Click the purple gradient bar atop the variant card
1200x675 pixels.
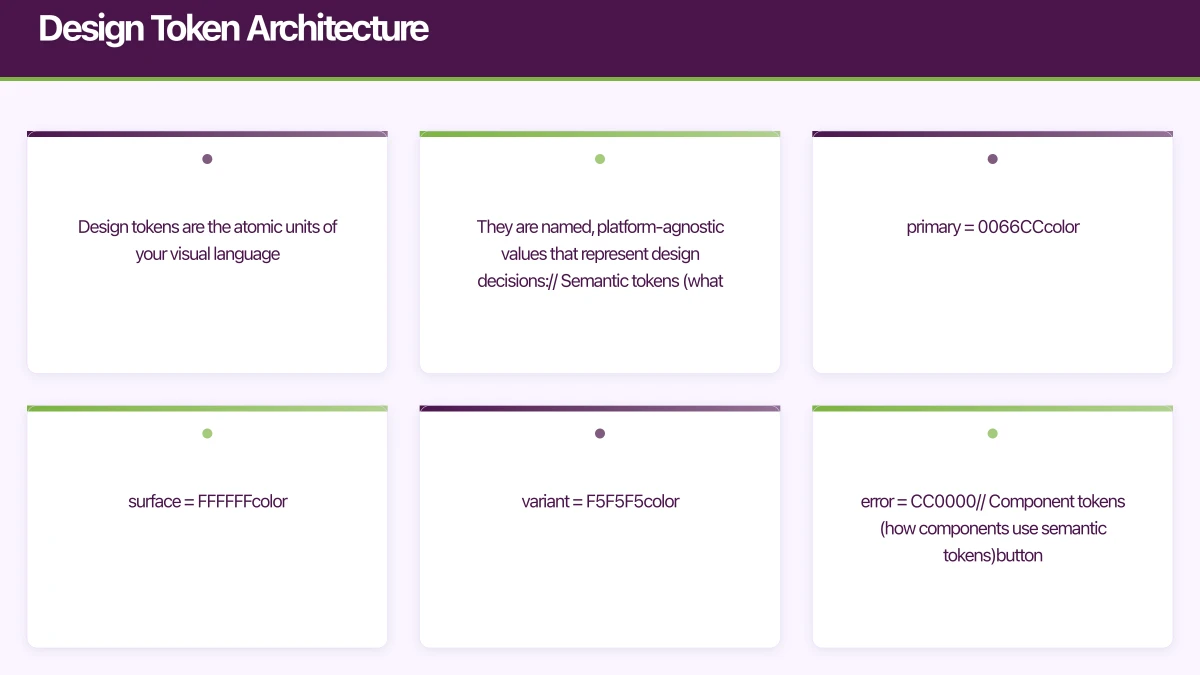pos(599,407)
